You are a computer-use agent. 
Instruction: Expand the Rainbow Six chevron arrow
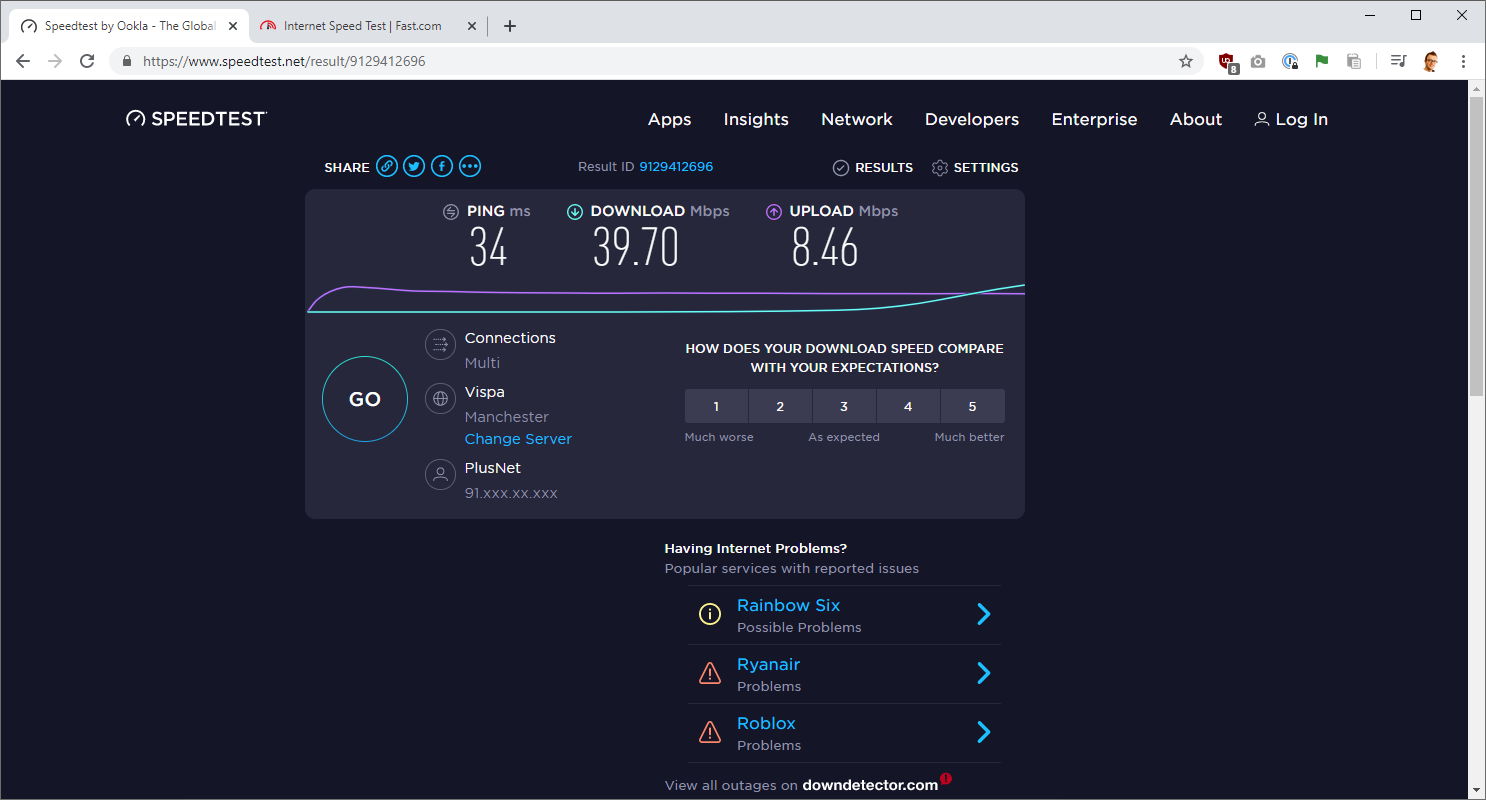(984, 614)
